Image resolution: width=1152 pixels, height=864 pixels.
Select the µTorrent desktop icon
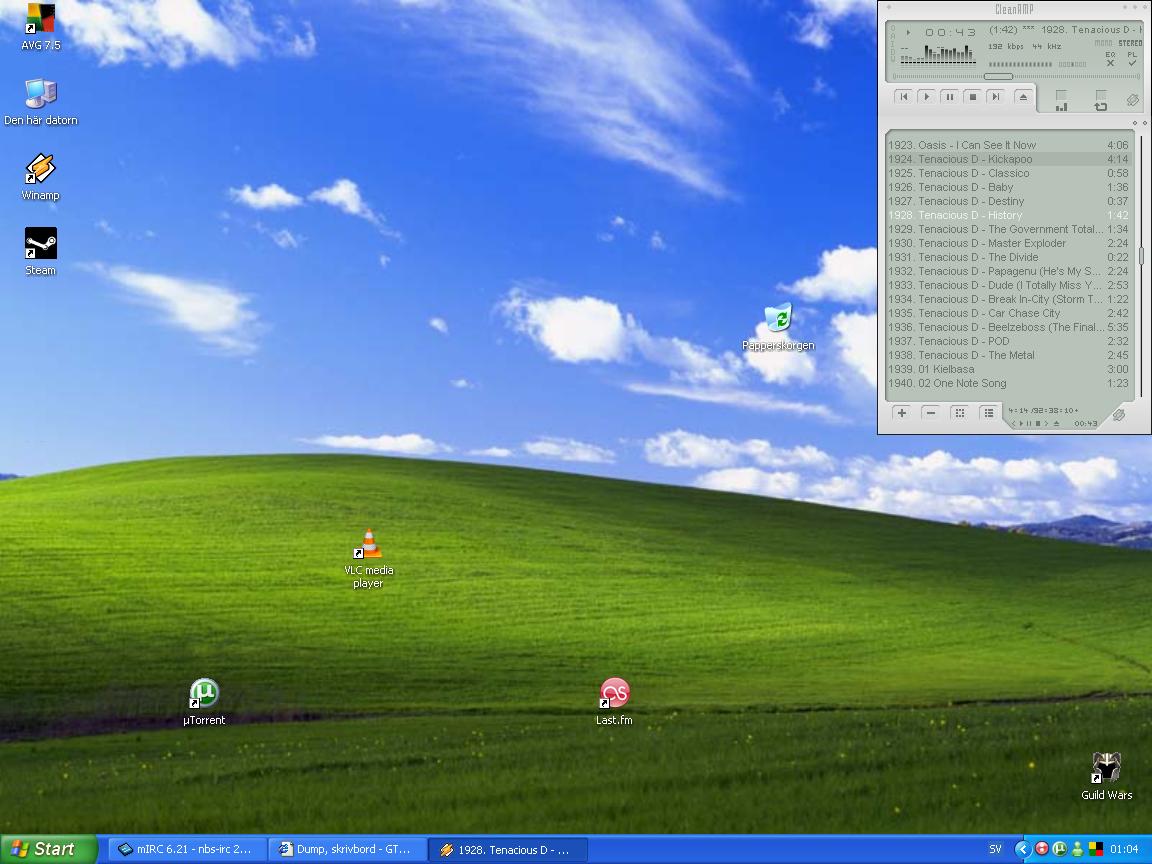coord(204,702)
